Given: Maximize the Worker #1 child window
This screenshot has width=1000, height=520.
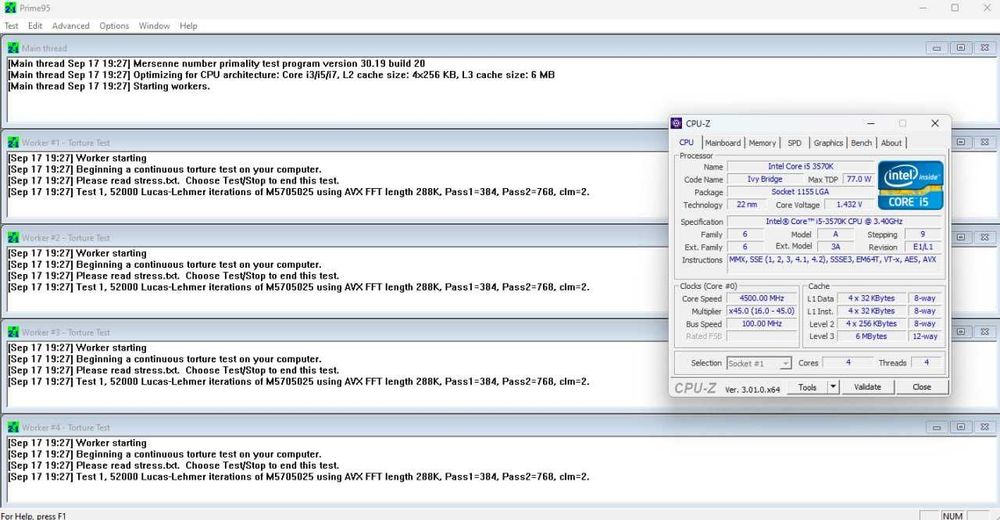Looking at the screenshot, I should point(960,142).
